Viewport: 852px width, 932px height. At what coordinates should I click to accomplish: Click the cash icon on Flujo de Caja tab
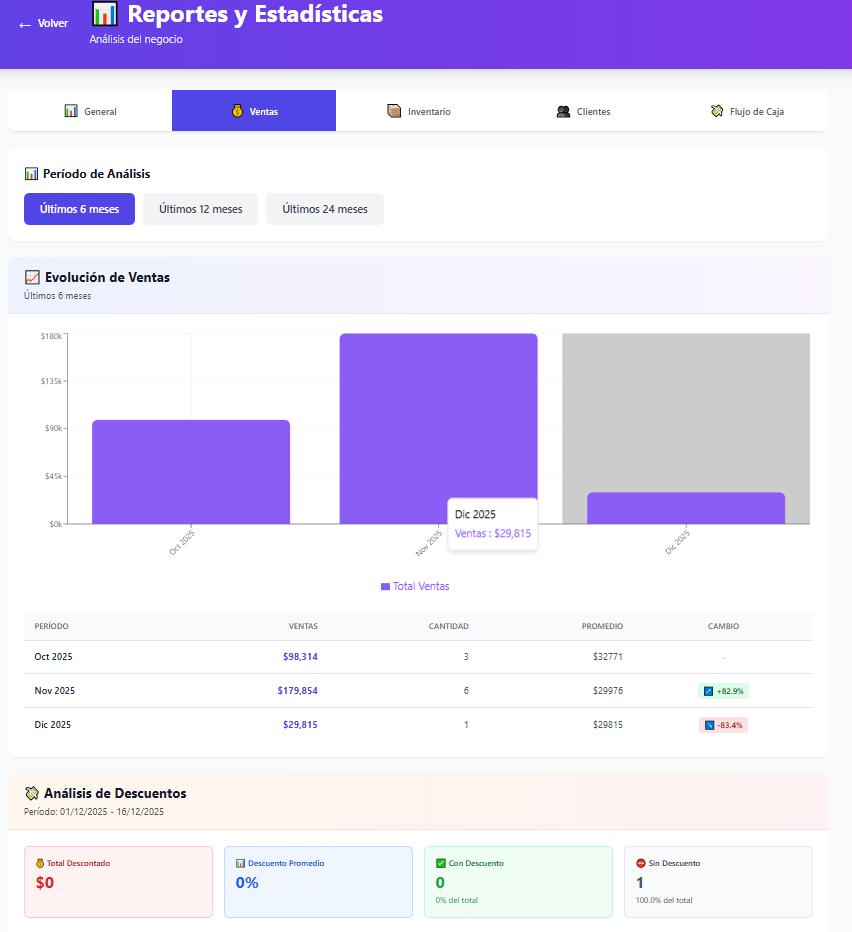(x=717, y=111)
